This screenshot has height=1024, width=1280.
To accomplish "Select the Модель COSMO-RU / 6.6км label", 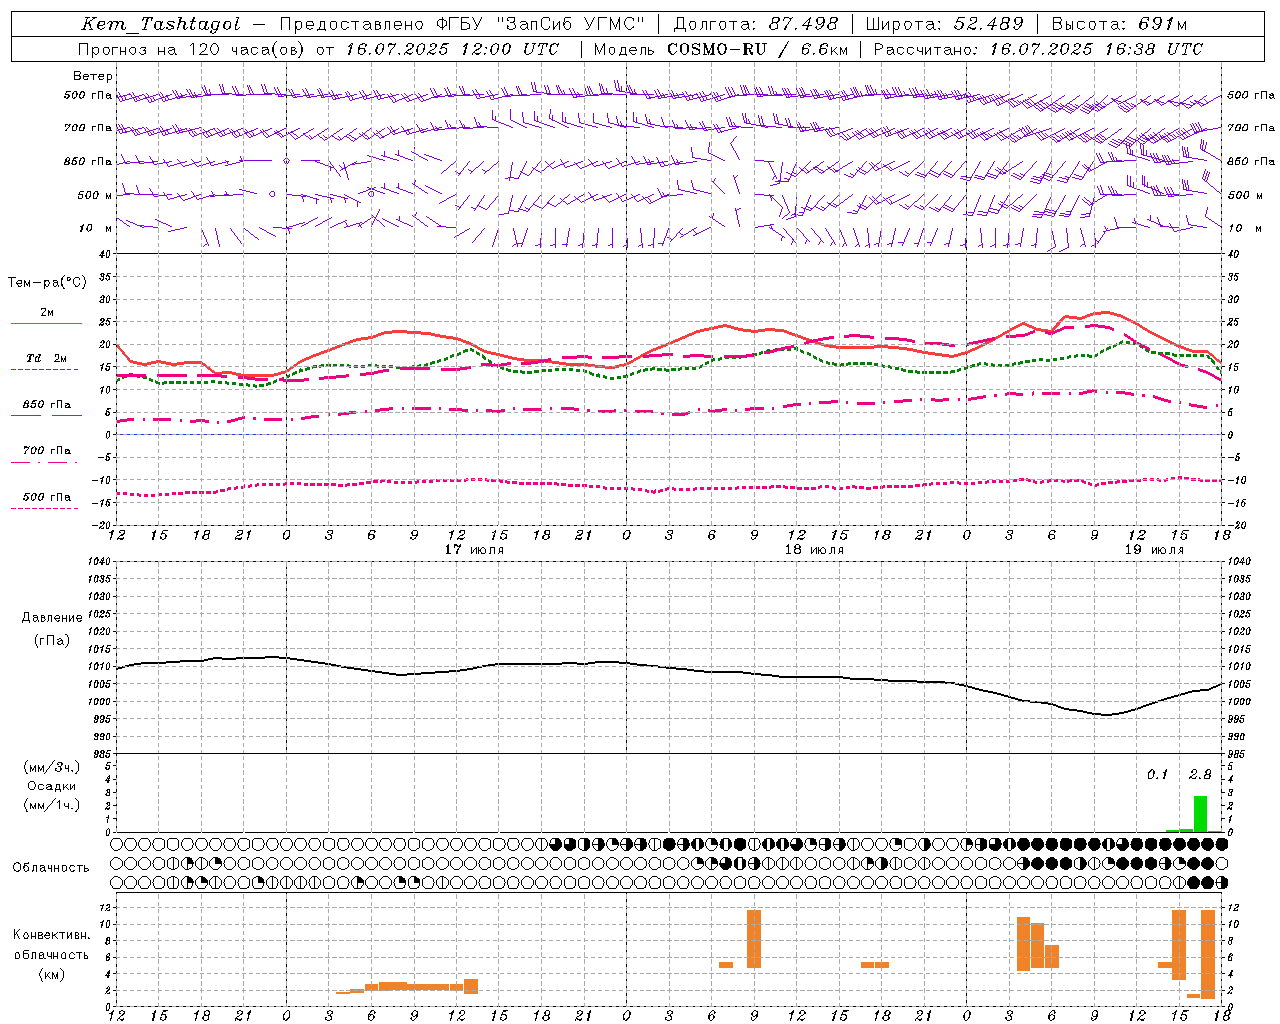I will pyautogui.click(x=720, y=49).
